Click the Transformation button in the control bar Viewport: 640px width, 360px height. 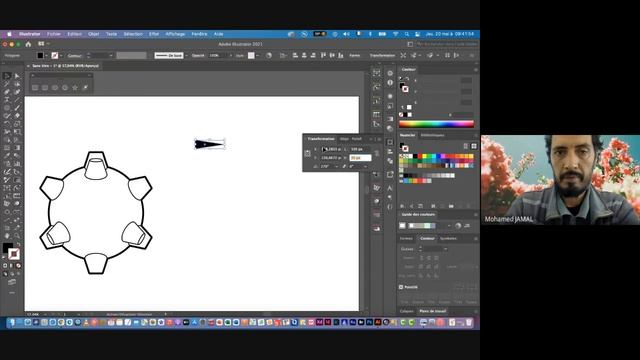pyautogui.click(x=382, y=56)
